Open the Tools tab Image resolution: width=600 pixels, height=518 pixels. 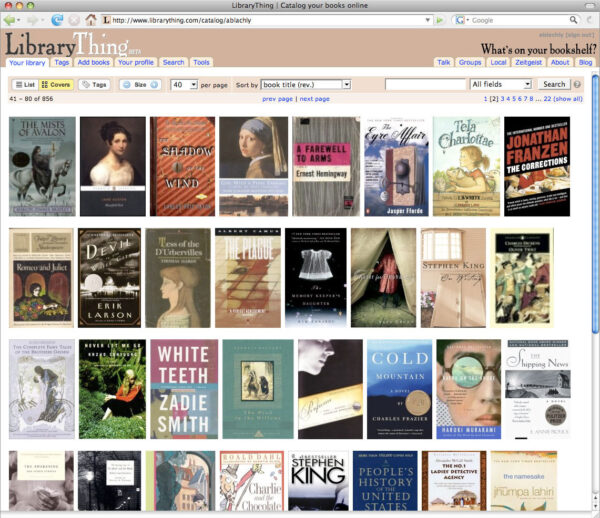(201, 62)
